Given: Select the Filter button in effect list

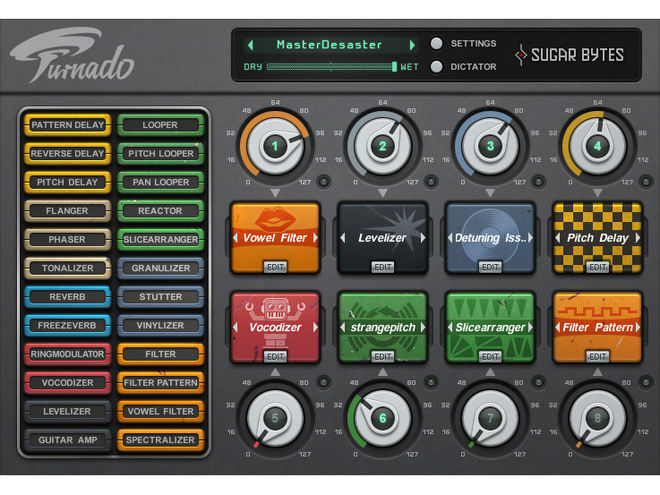Looking at the screenshot, I should (160, 354).
